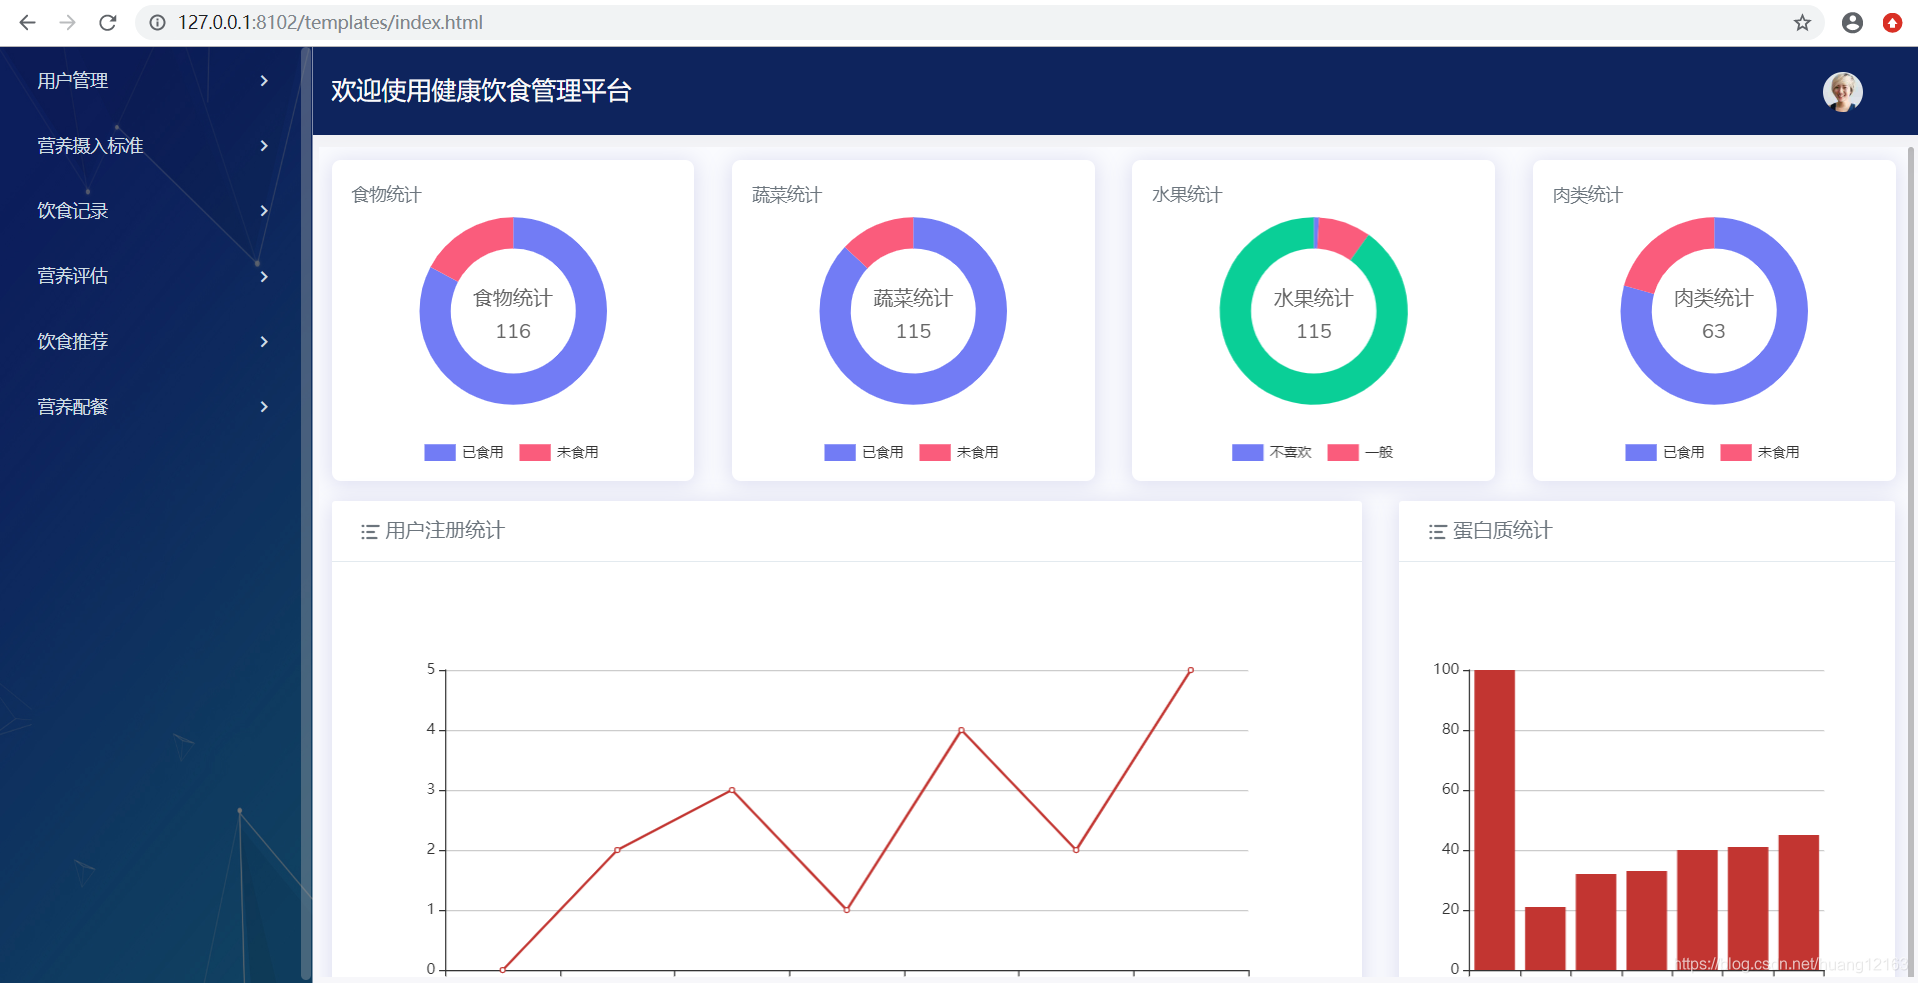Toggle 一般 legend in 水果统计 chart

(1360, 452)
